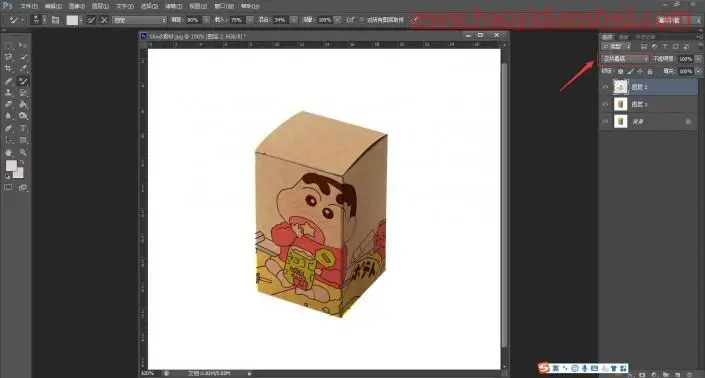This screenshot has width=705, height=378.
Task: Select the Blur tool
Action: (9, 116)
